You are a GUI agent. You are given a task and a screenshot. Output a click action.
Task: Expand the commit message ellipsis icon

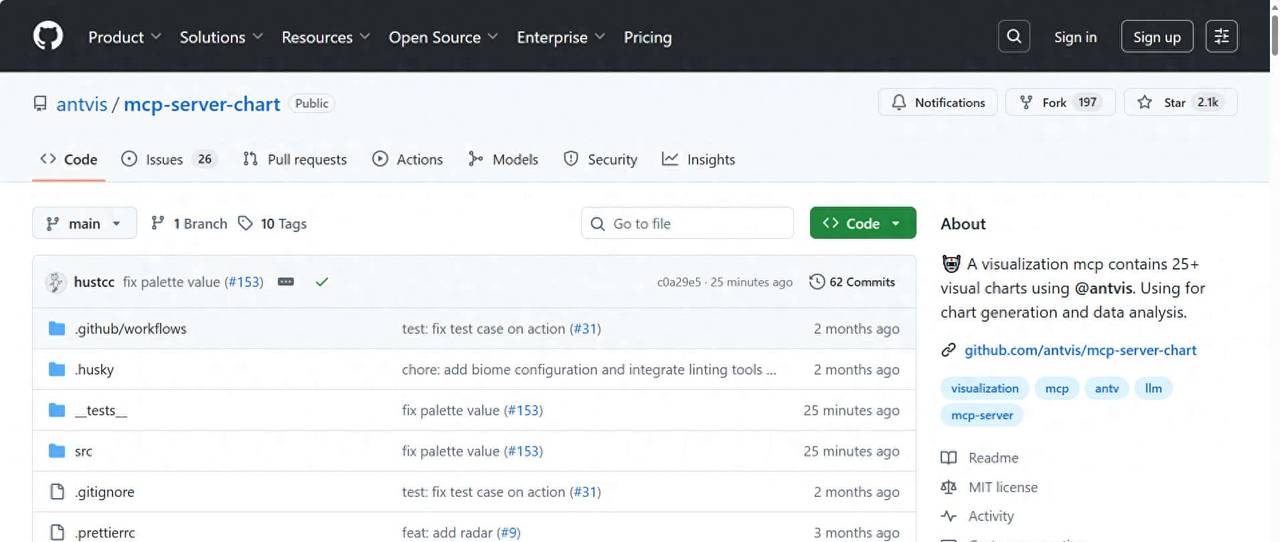pos(286,282)
